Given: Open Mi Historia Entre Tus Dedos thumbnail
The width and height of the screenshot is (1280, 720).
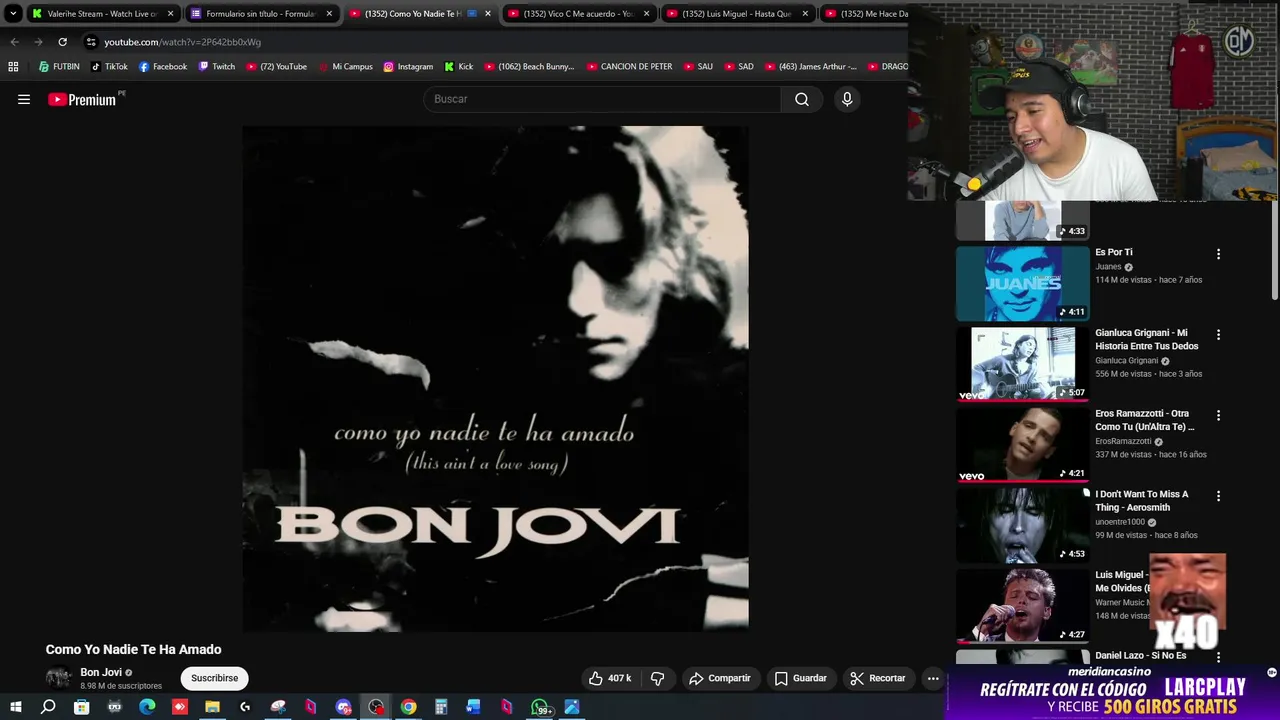Looking at the screenshot, I should point(1022,364).
